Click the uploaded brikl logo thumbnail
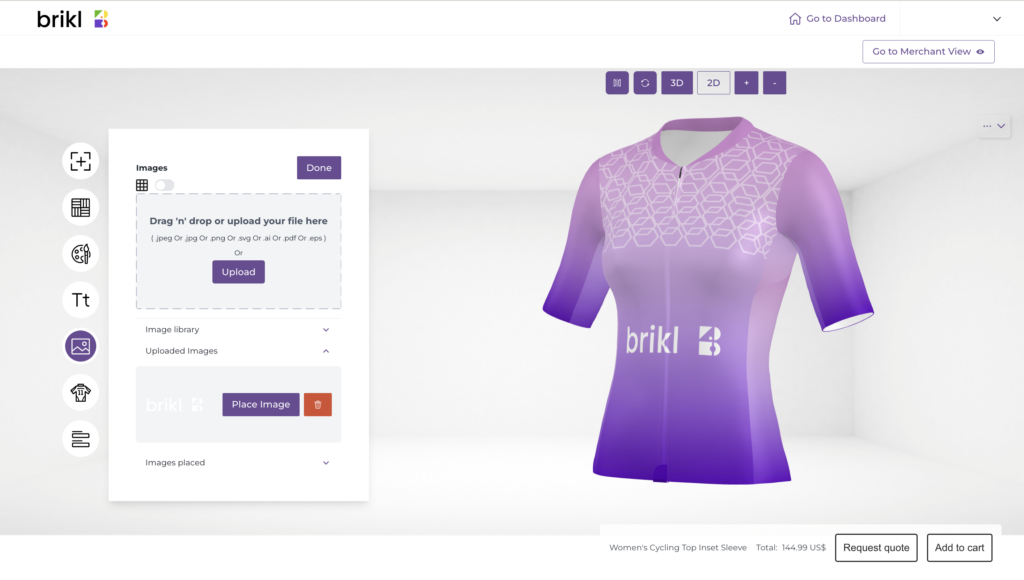1024x580 pixels. [x=174, y=405]
